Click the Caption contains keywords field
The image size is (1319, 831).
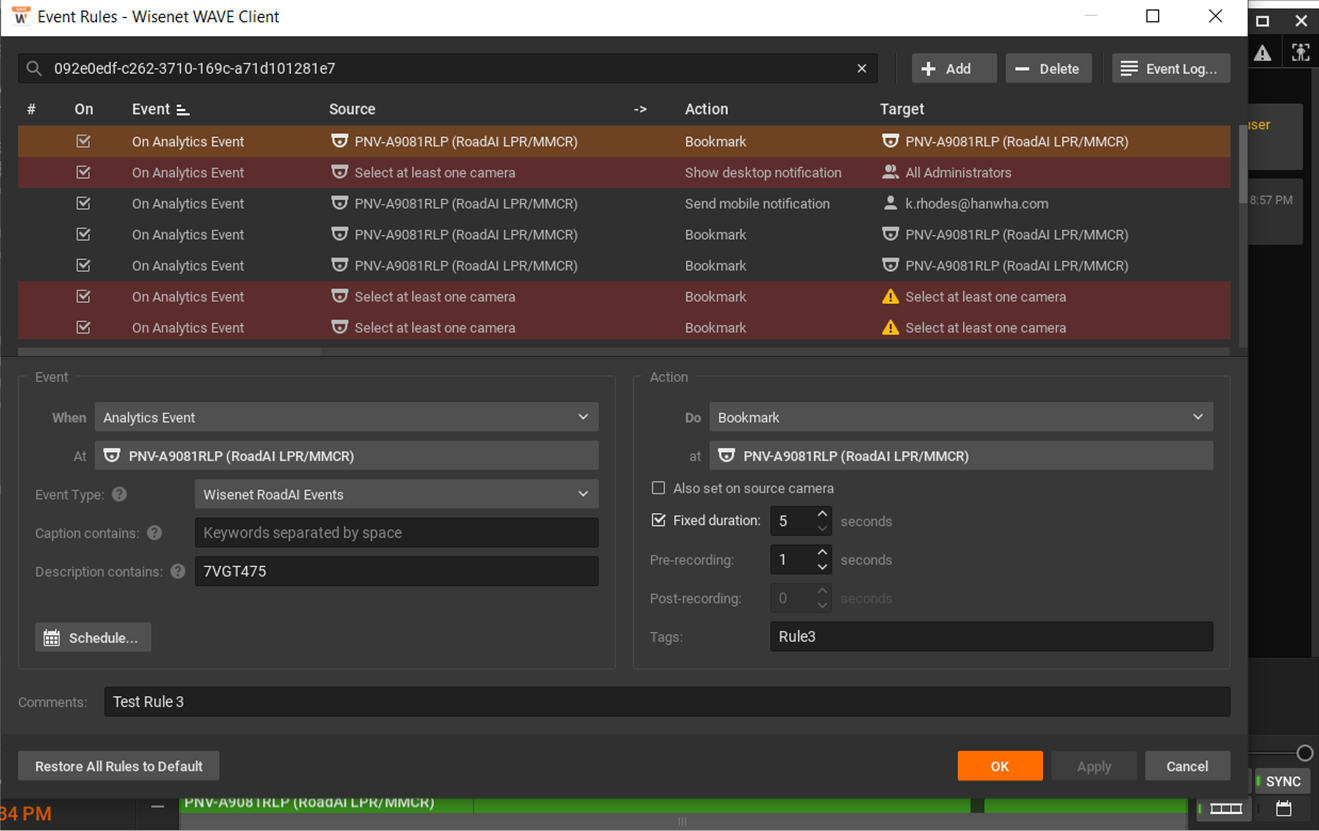396,533
